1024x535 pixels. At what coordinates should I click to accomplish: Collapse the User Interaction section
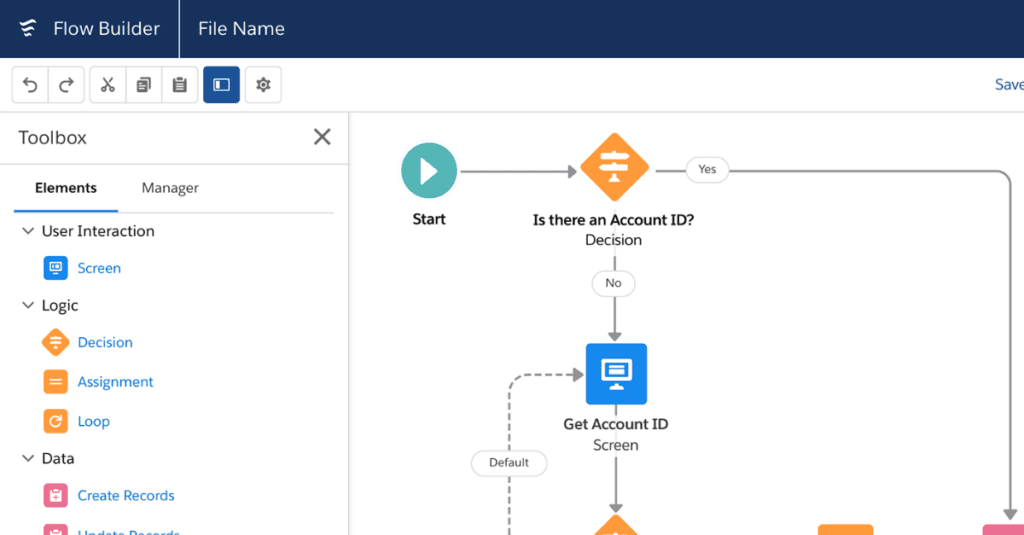coord(28,231)
